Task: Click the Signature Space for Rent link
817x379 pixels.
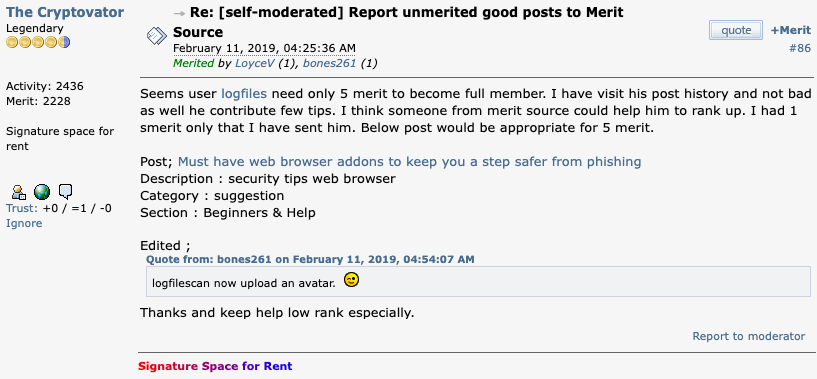Action: pyautogui.click(x=215, y=366)
